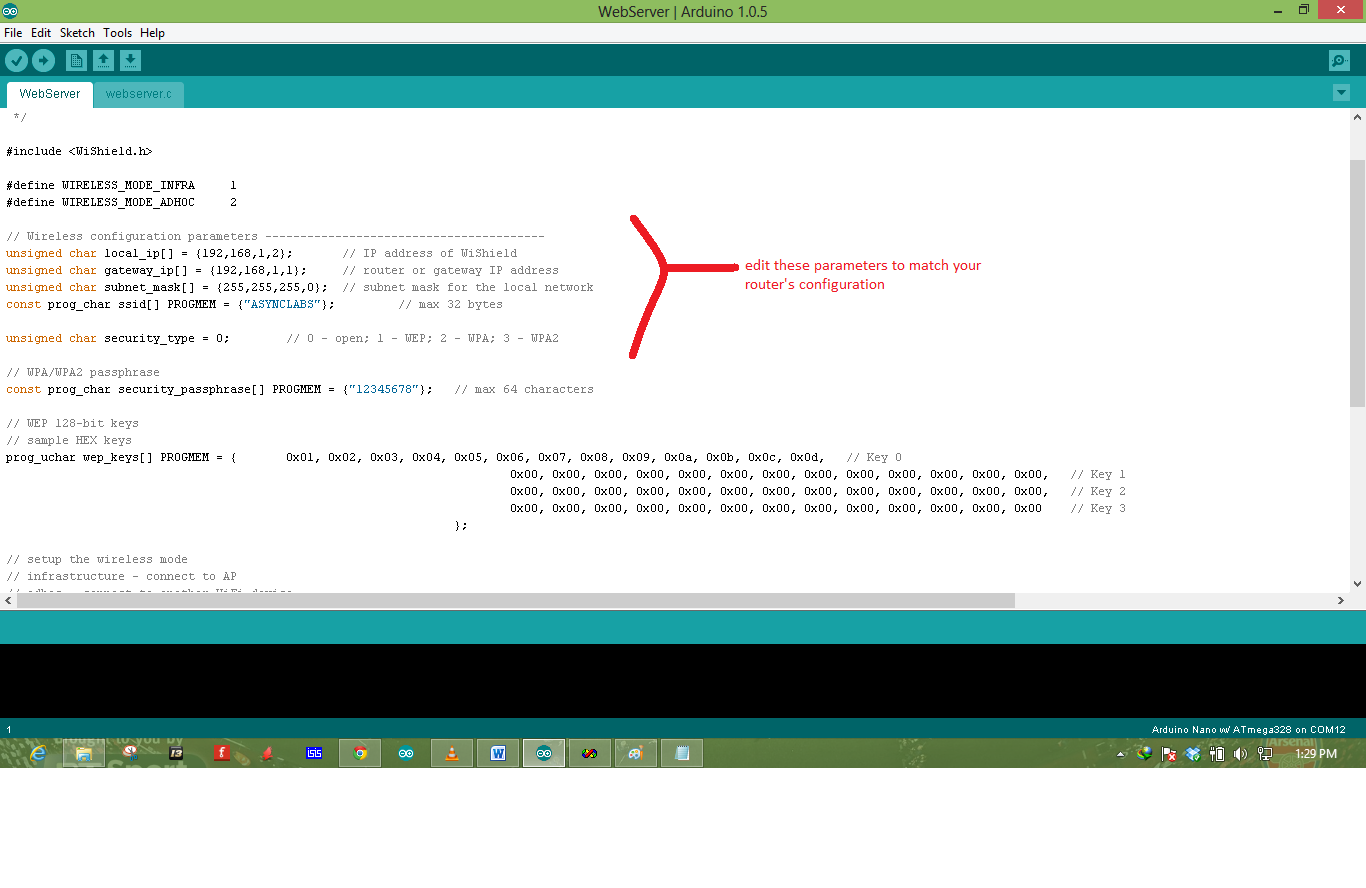The width and height of the screenshot is (1366, 888).
Task: Open File Explorer from the taskbar
Action: point(84,753)
